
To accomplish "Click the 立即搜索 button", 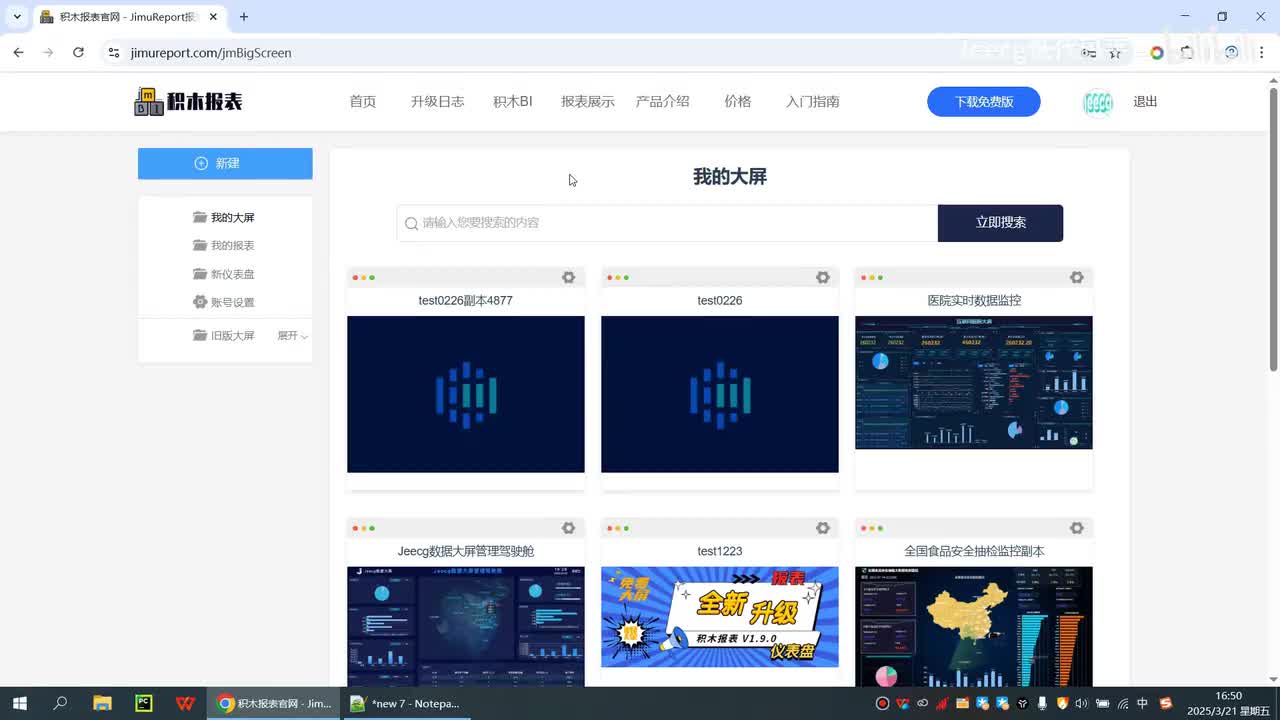I will (1000, 223).
